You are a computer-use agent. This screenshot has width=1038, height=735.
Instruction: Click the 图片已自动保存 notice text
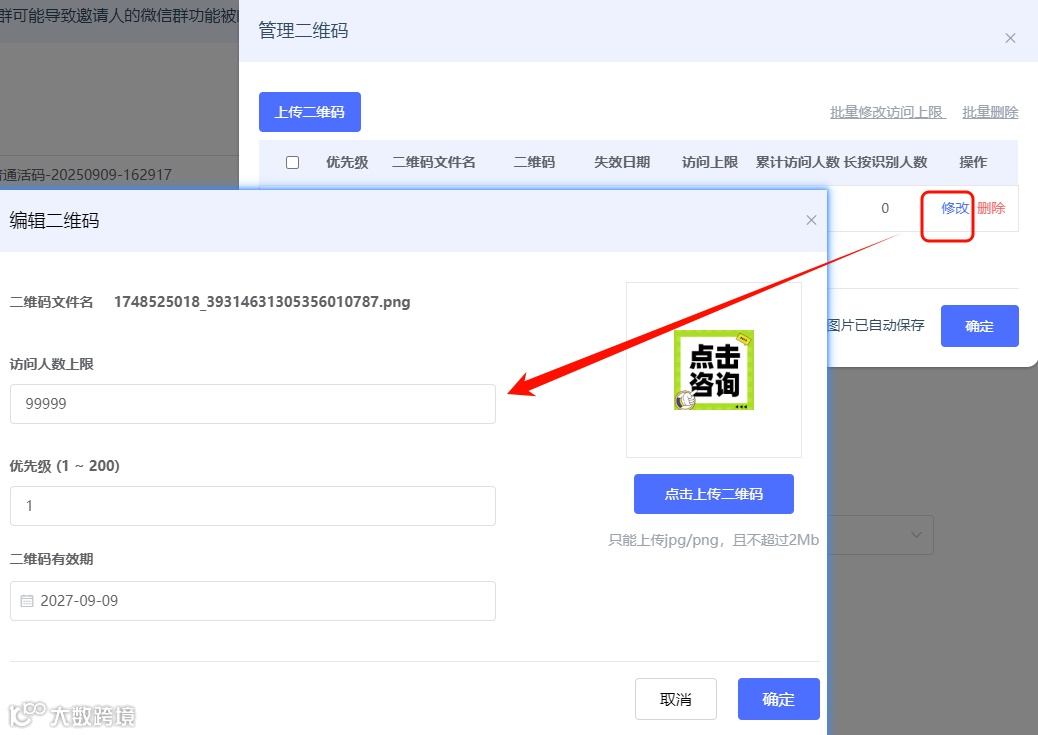point(875,325)
